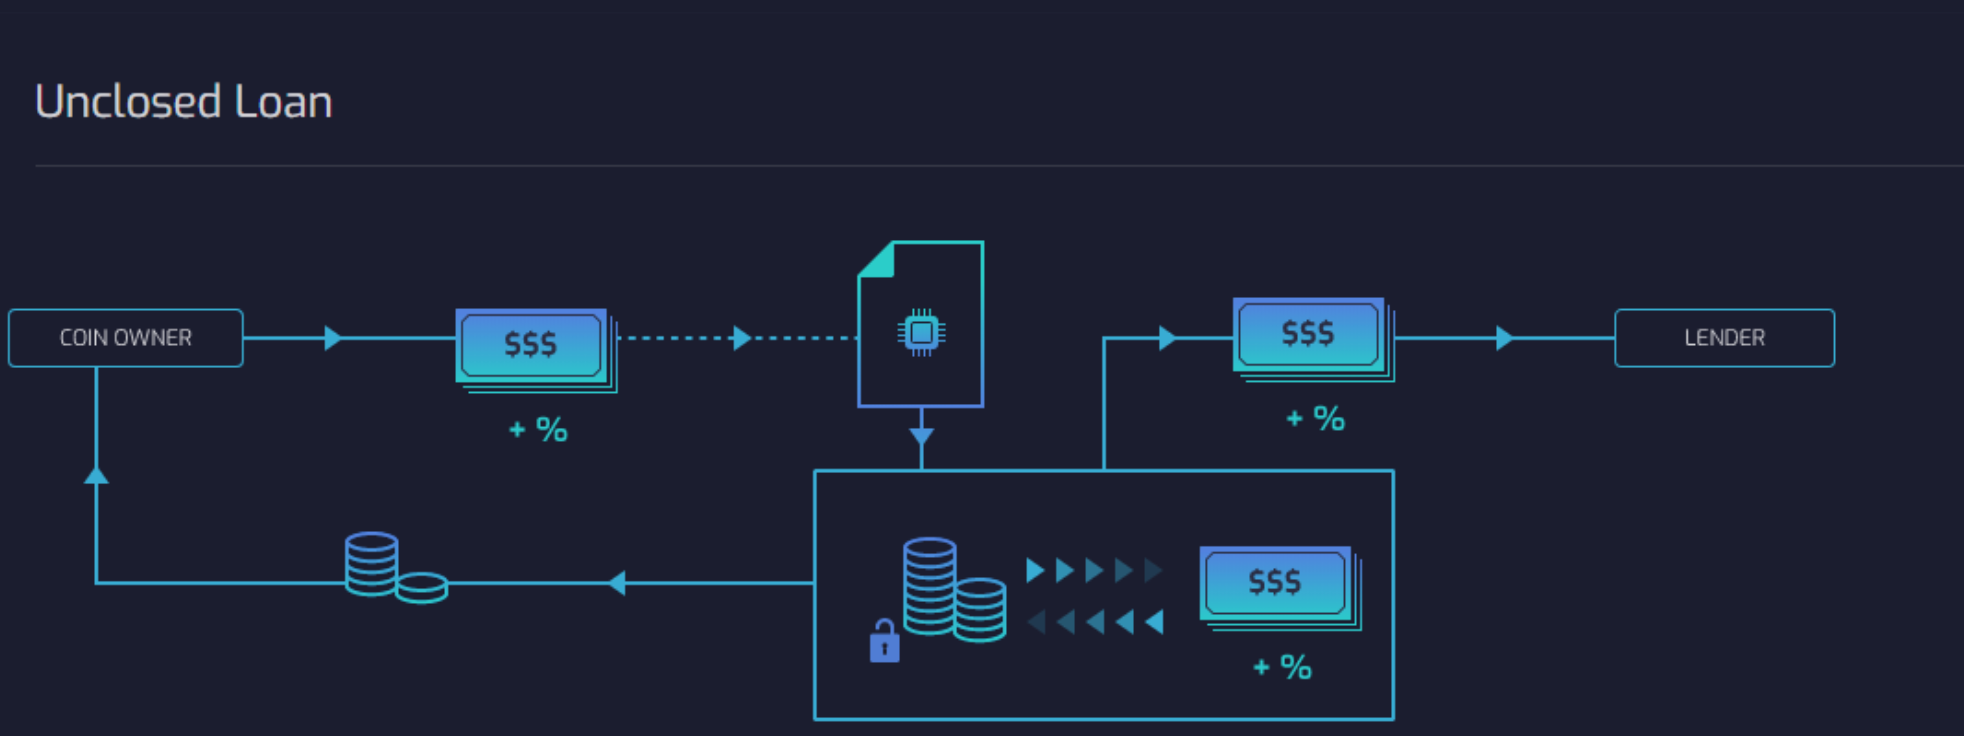The width and height of the screenshot is (1964, 736).
Task: Click the up arrowhead below COIN OWNER
Action: click(96, 475)
